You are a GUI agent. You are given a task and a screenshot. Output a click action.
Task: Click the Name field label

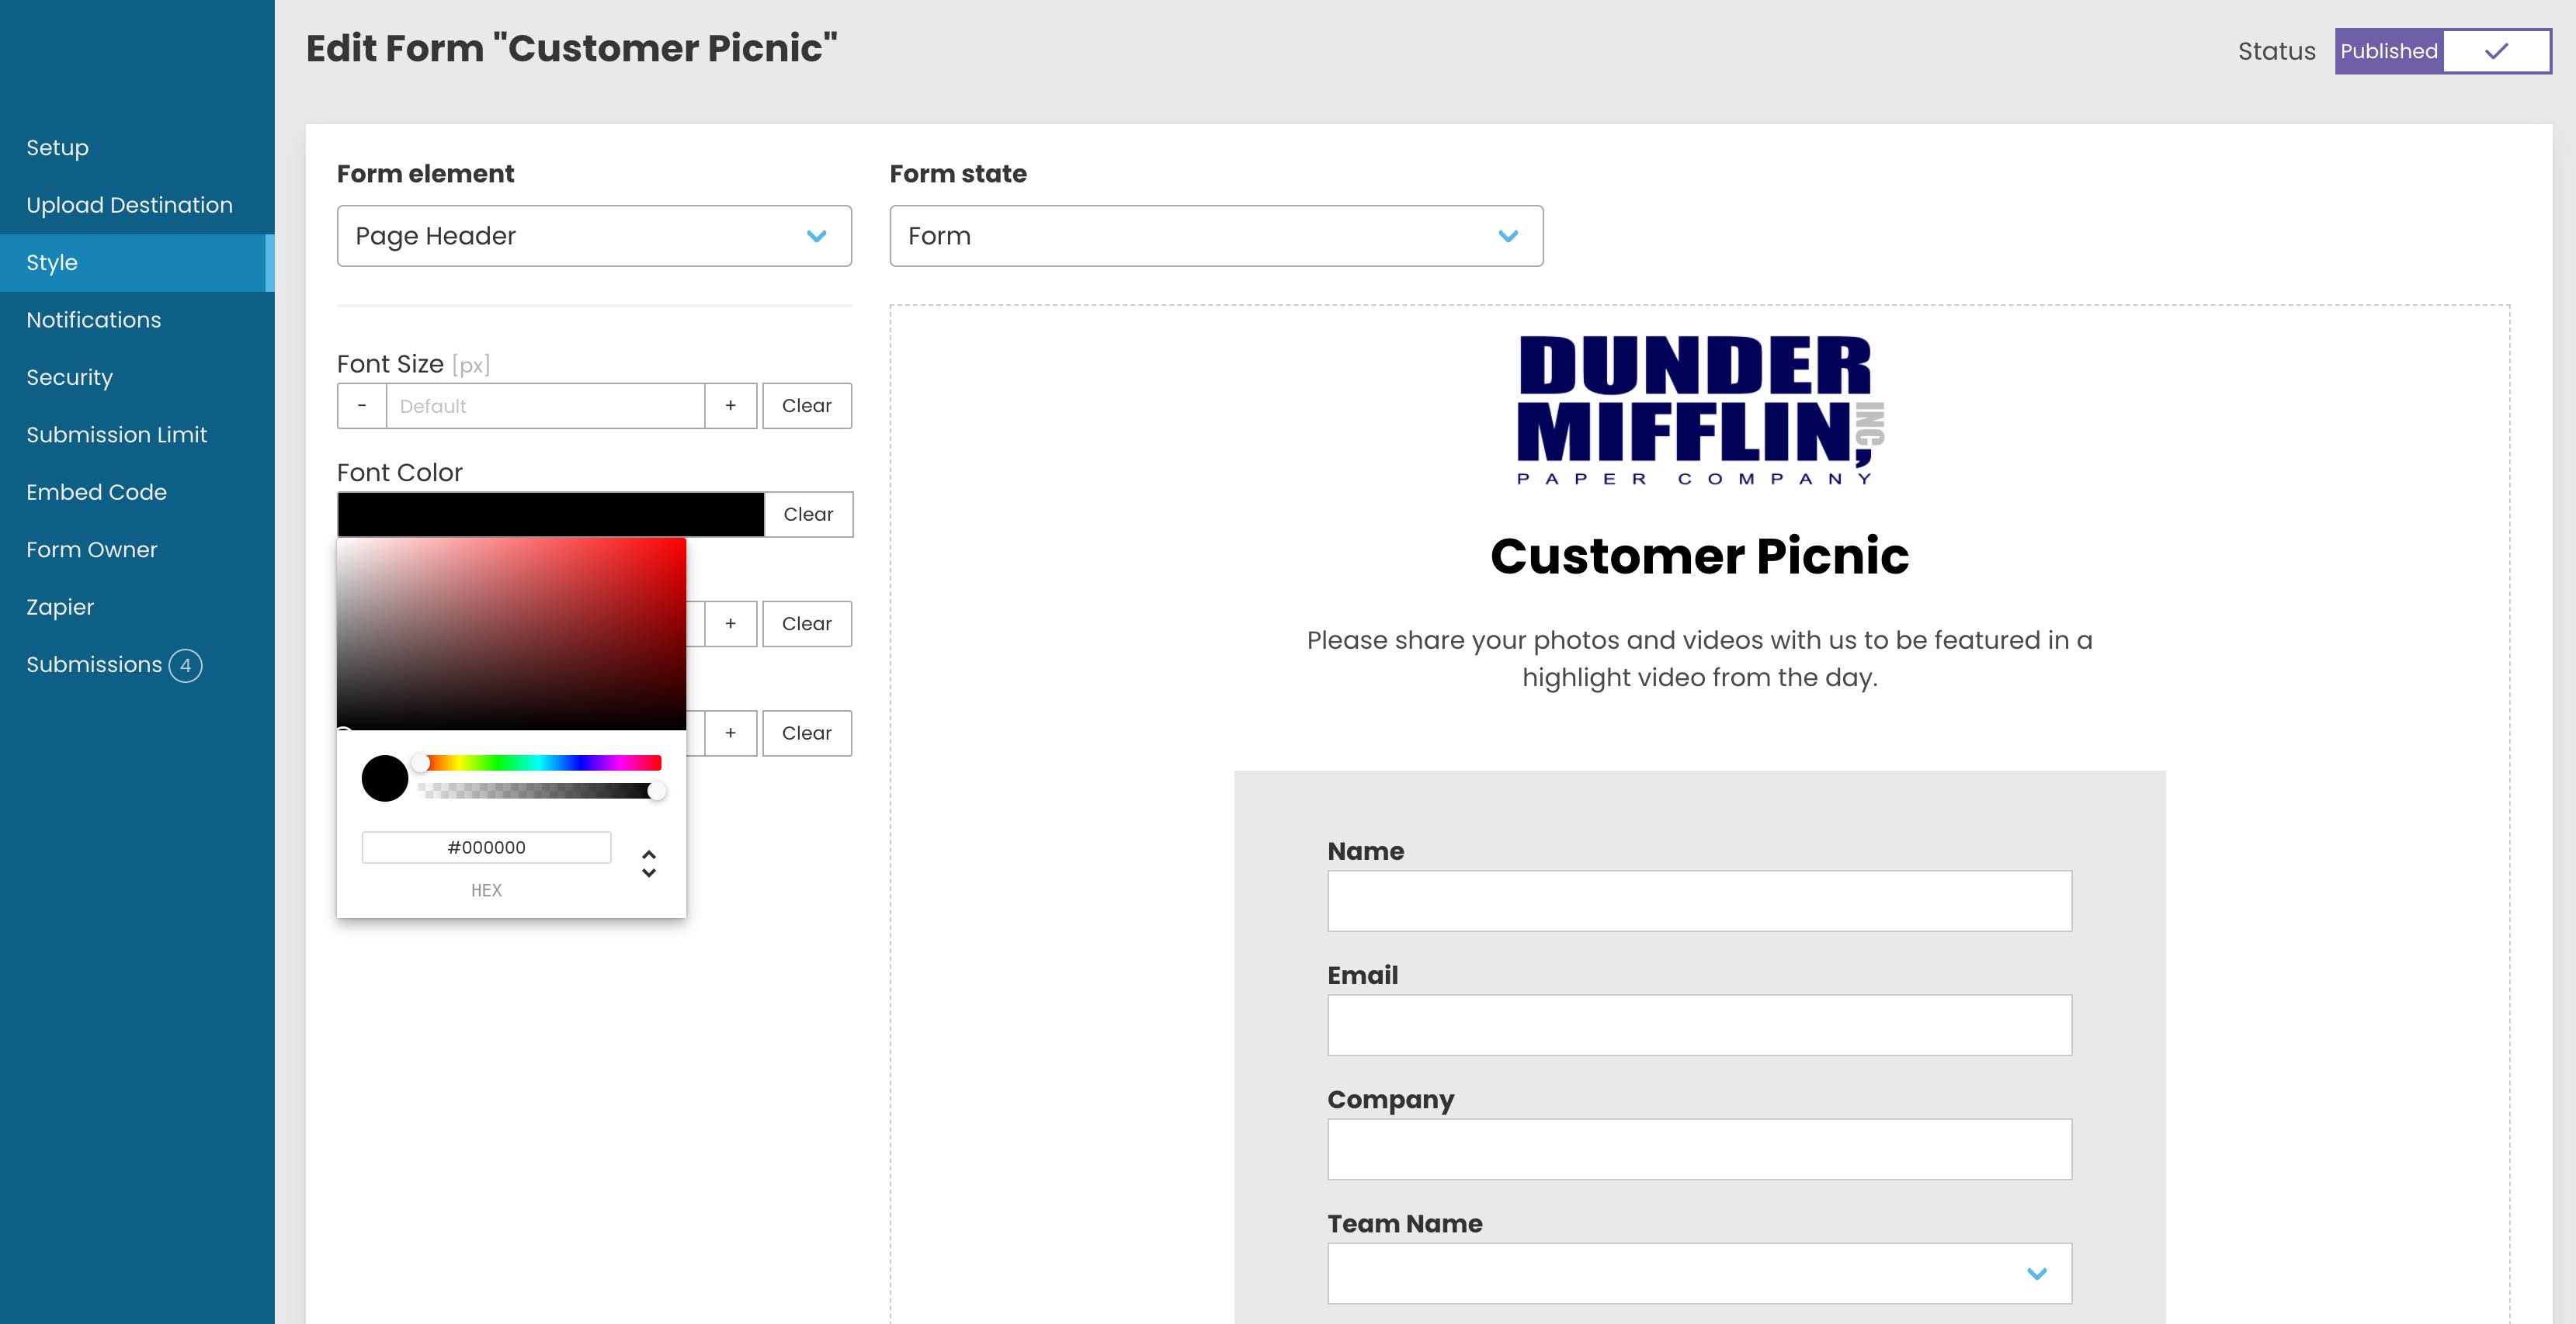point(1365,851)
